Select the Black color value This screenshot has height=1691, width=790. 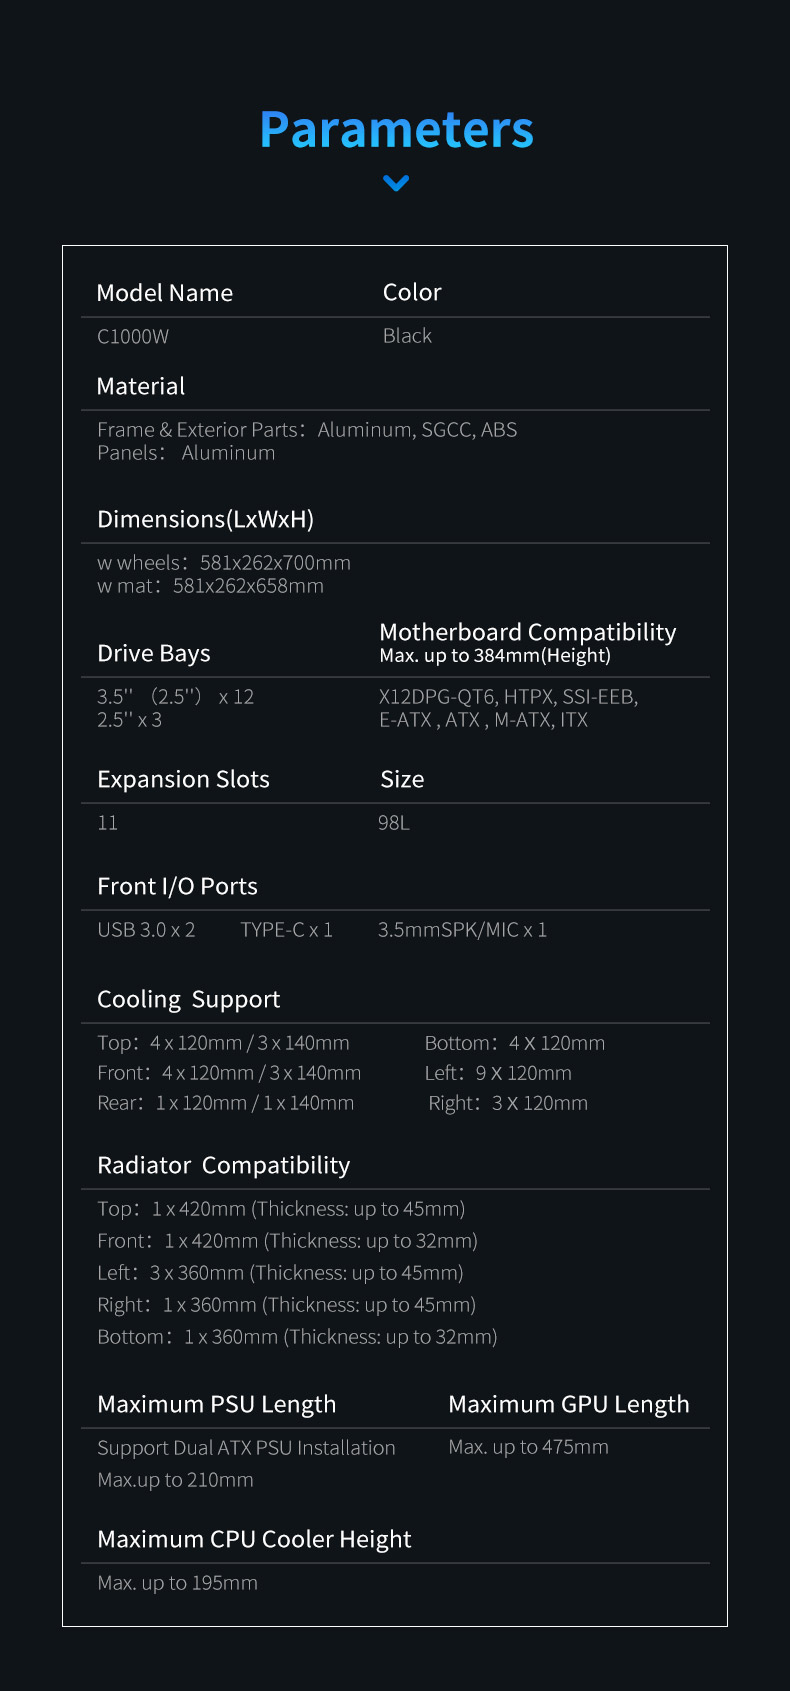pos(407,336)
